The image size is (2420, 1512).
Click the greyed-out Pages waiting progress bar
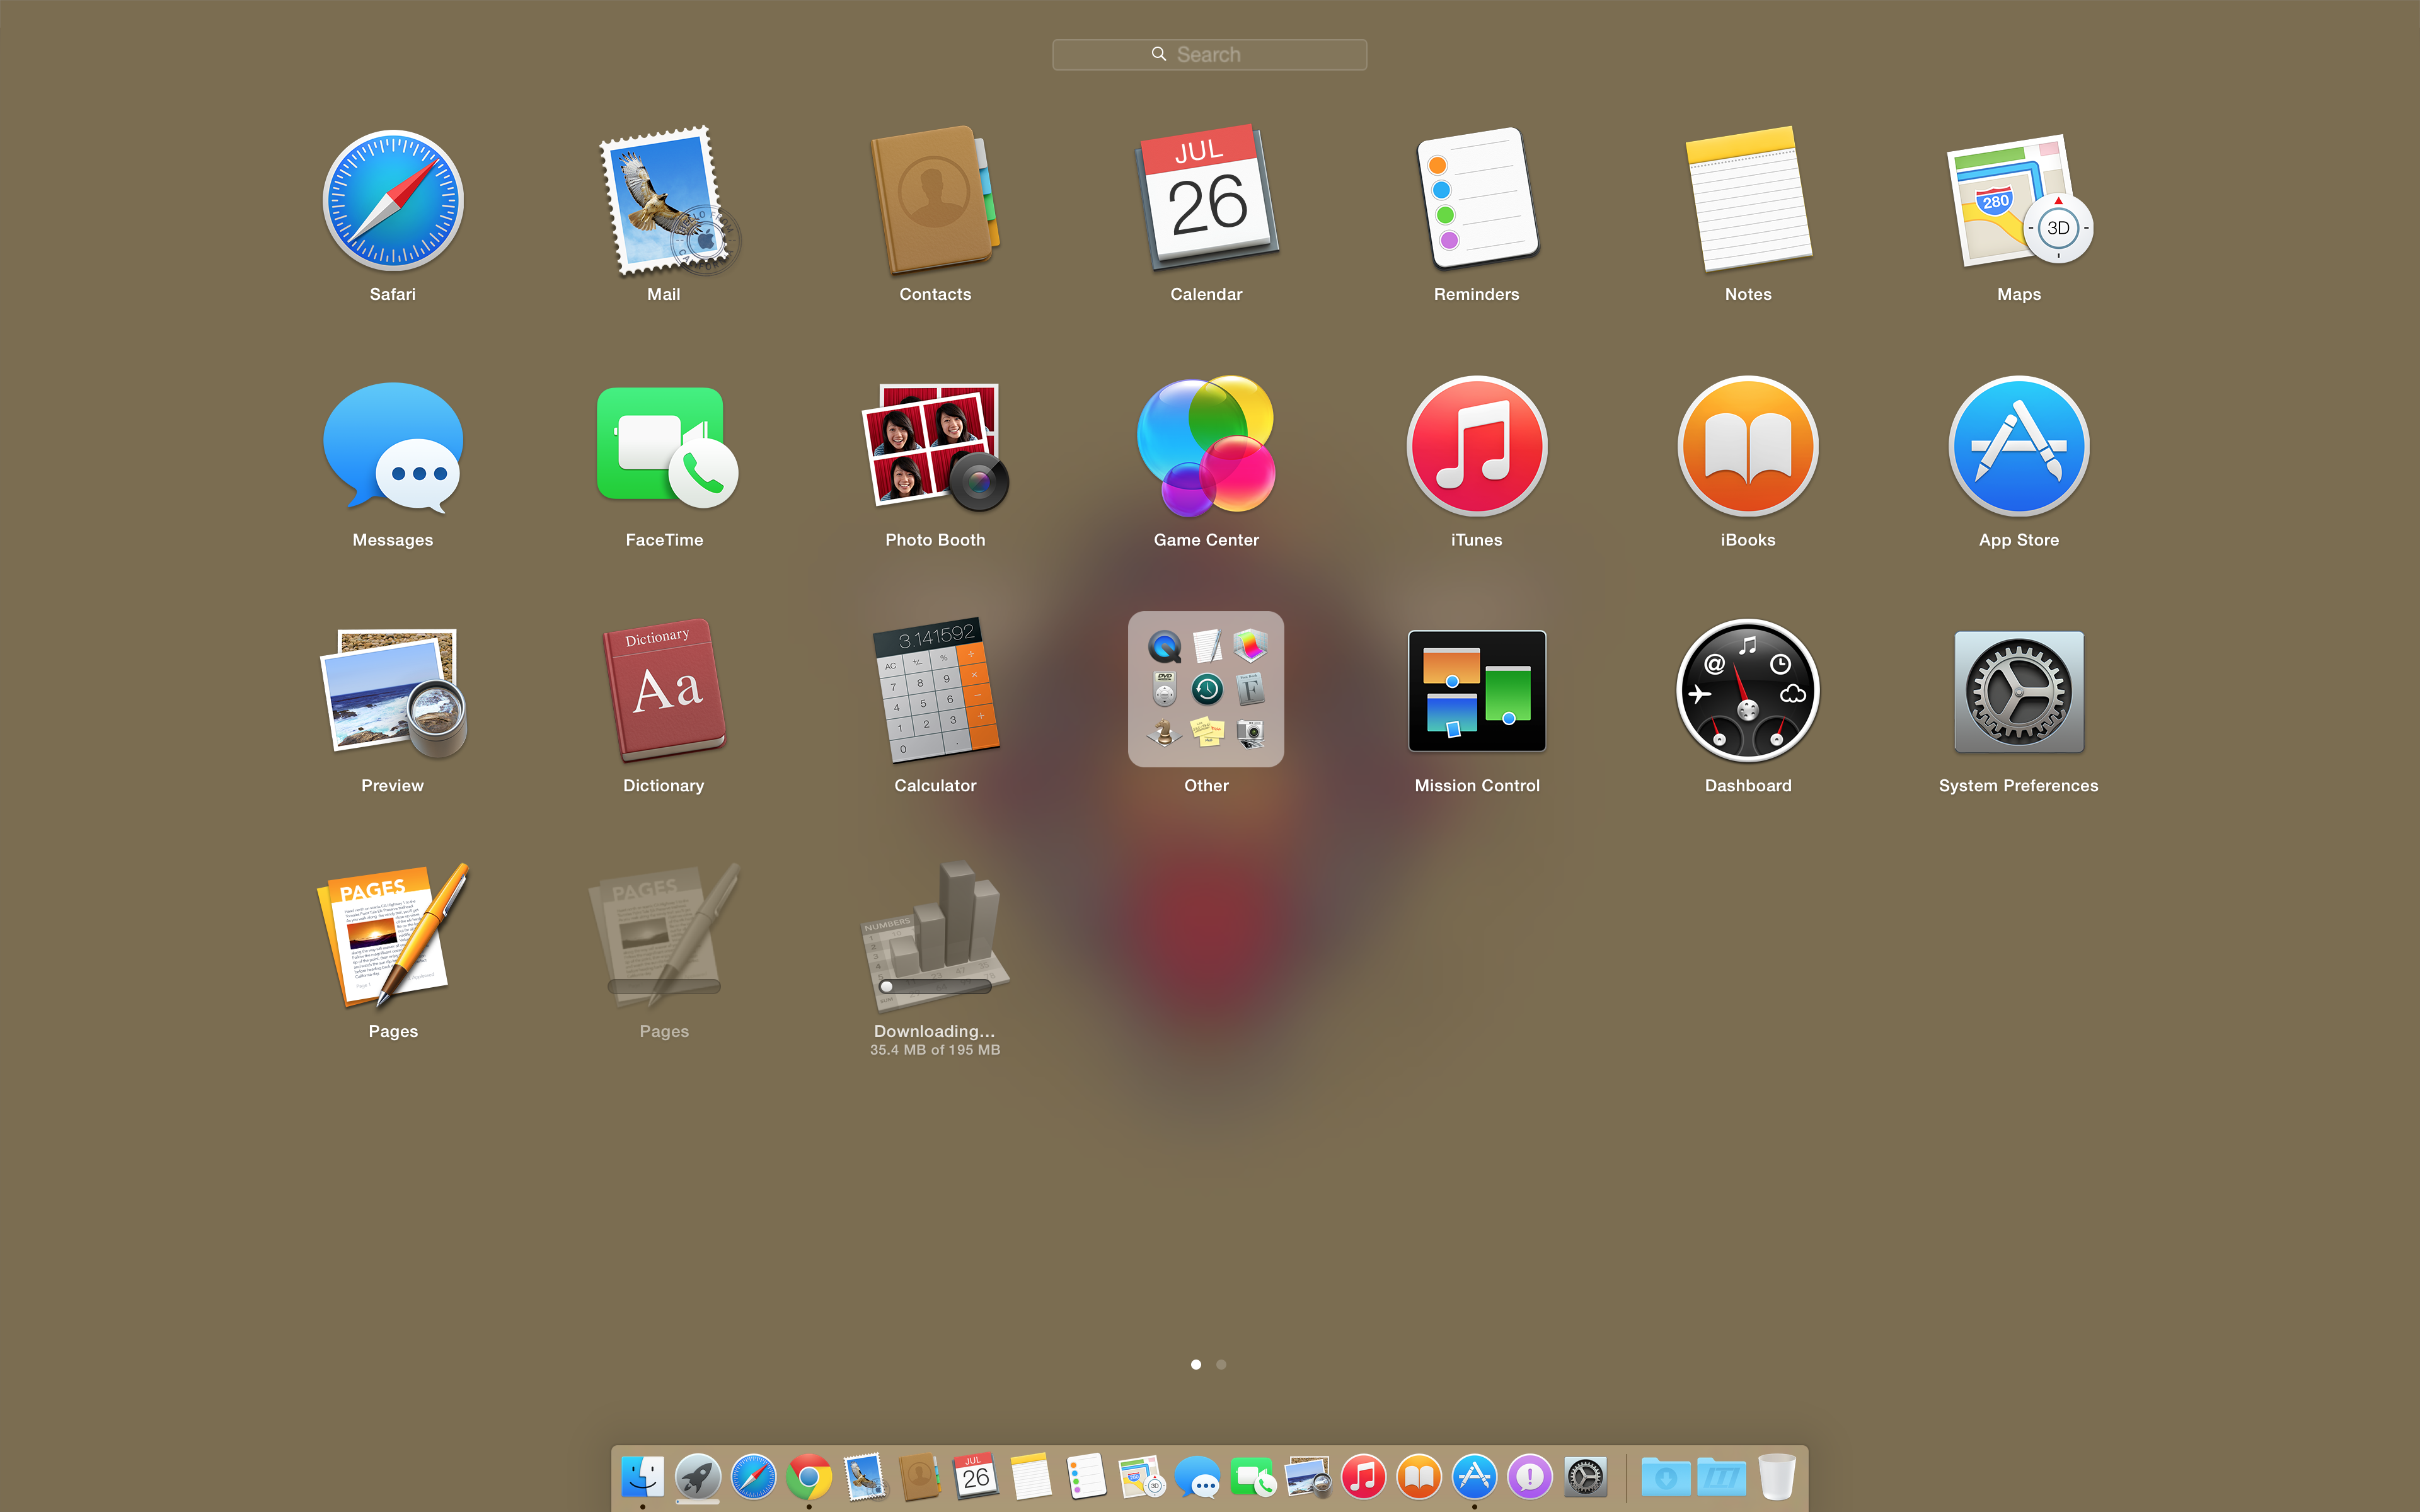point(664,987)
